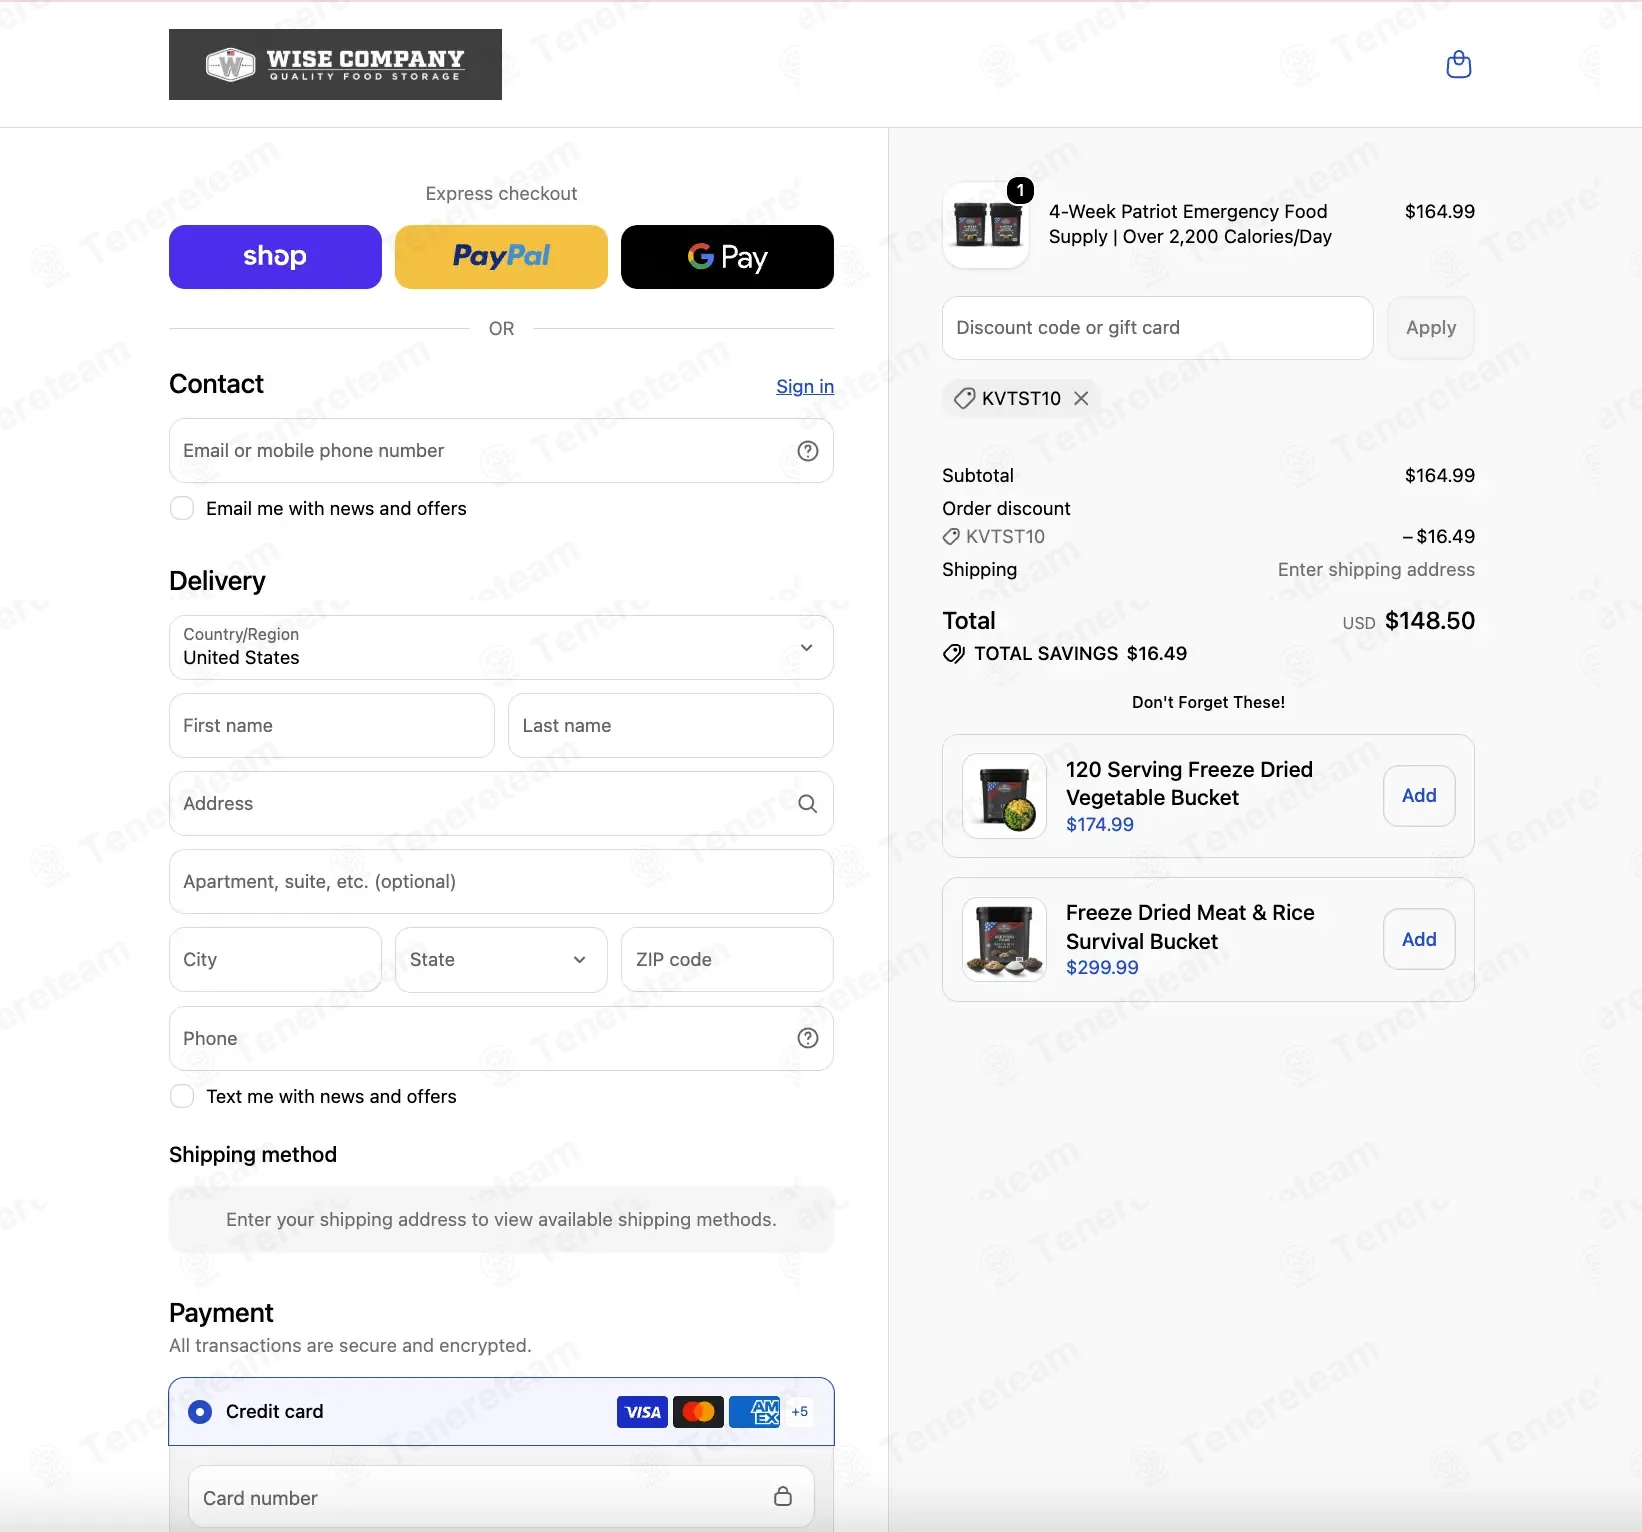Click the help icon in email field
This screenshot has width=1642, height=1532.
(x=808, y=451)
